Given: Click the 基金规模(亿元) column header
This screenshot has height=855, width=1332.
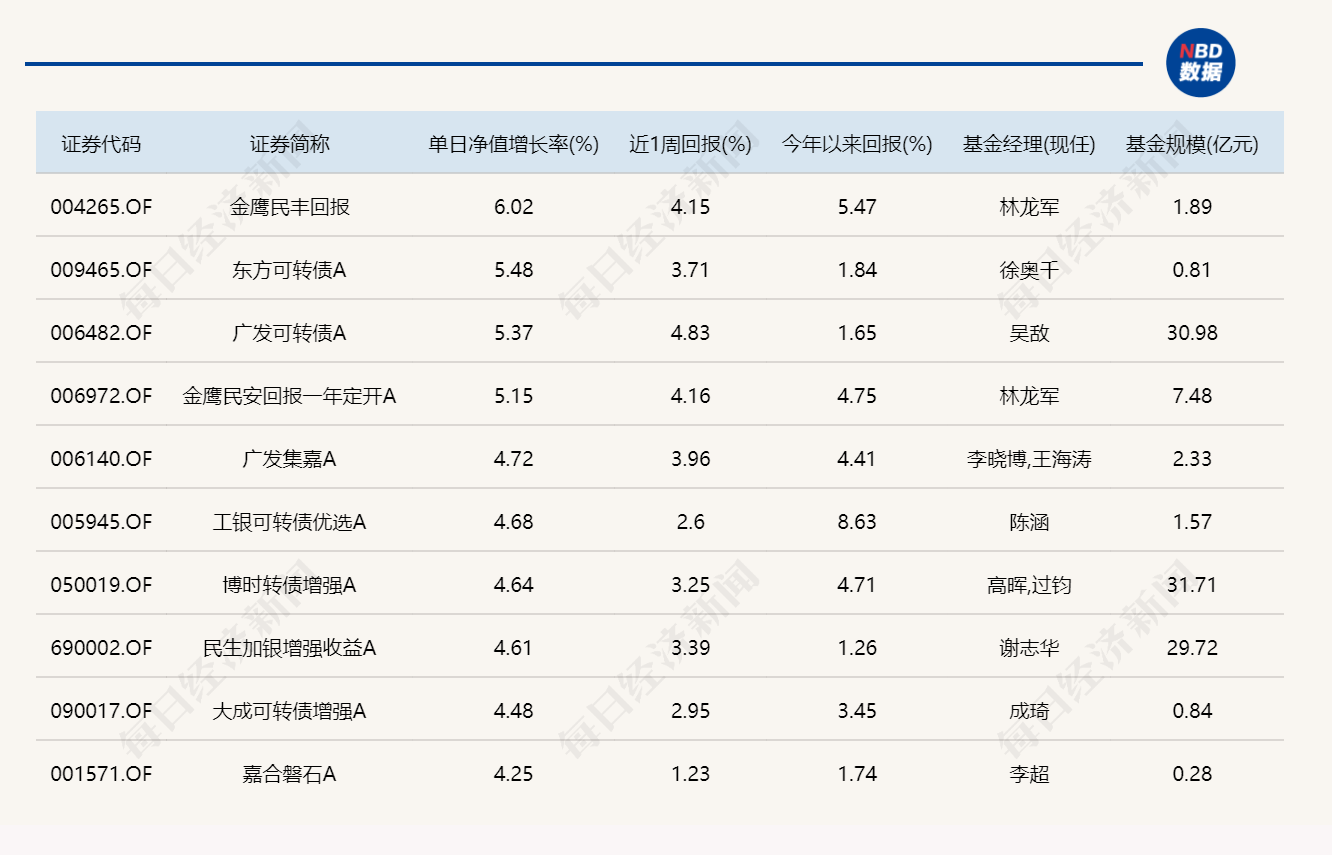Looking at the screenshot, I should [x=1193, y=143].
